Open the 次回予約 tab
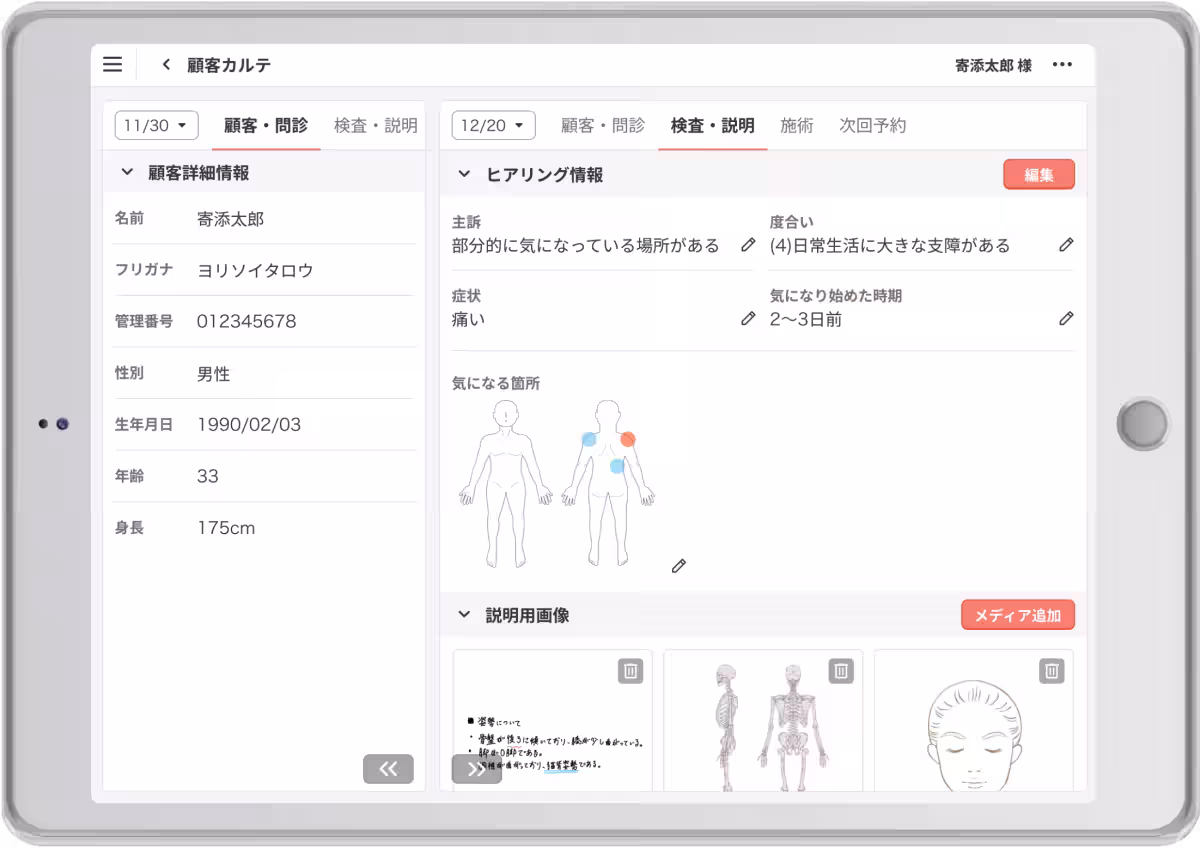The image size is (1200, 848). (x=873, y=125)
